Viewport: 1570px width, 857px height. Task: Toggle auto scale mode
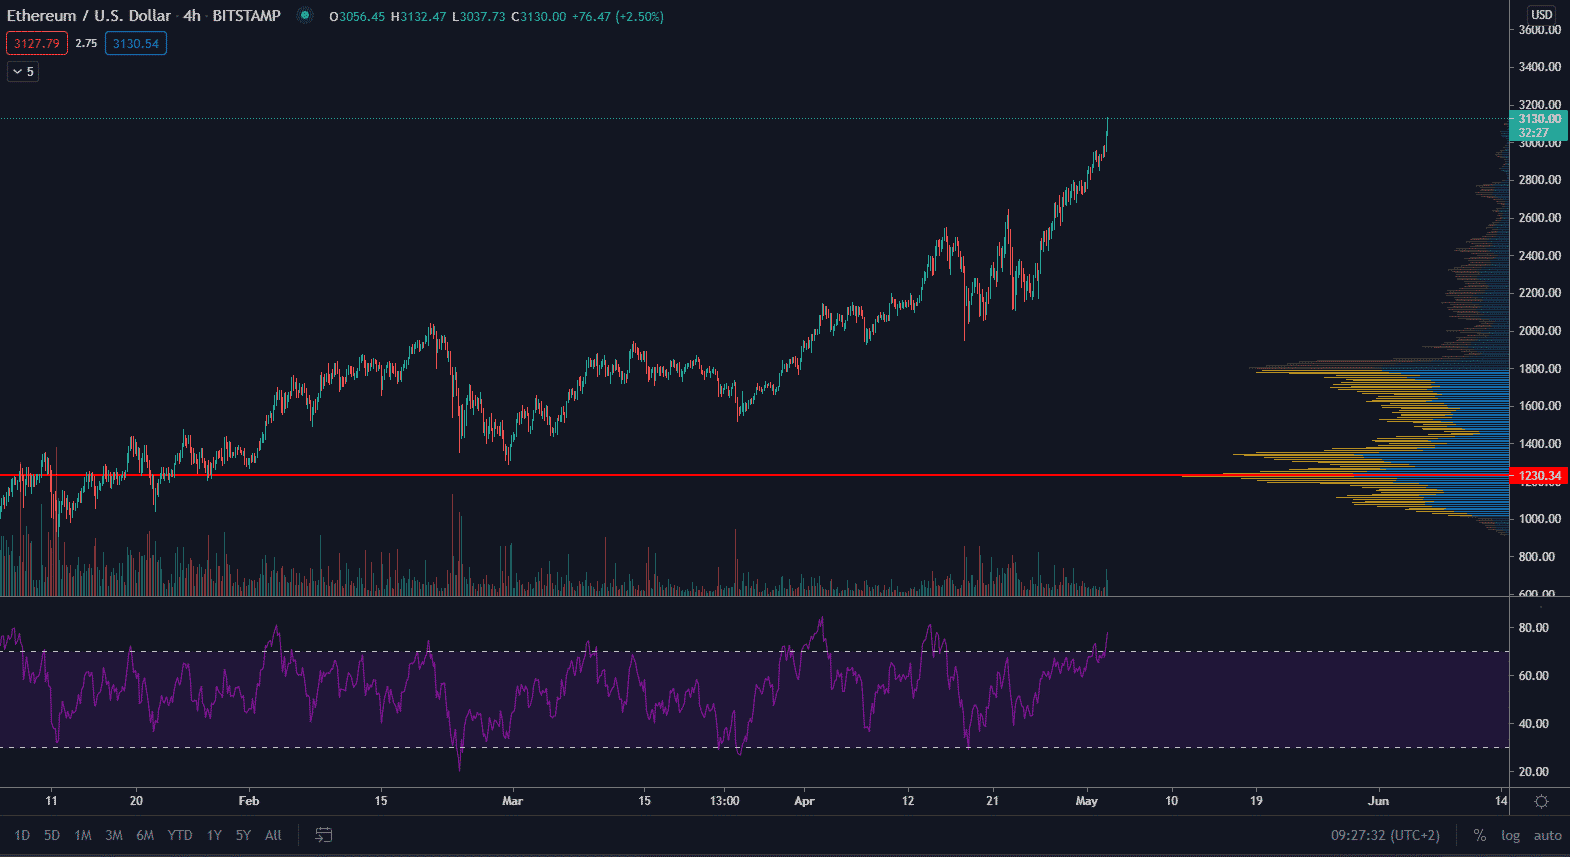coord(1547,835)
